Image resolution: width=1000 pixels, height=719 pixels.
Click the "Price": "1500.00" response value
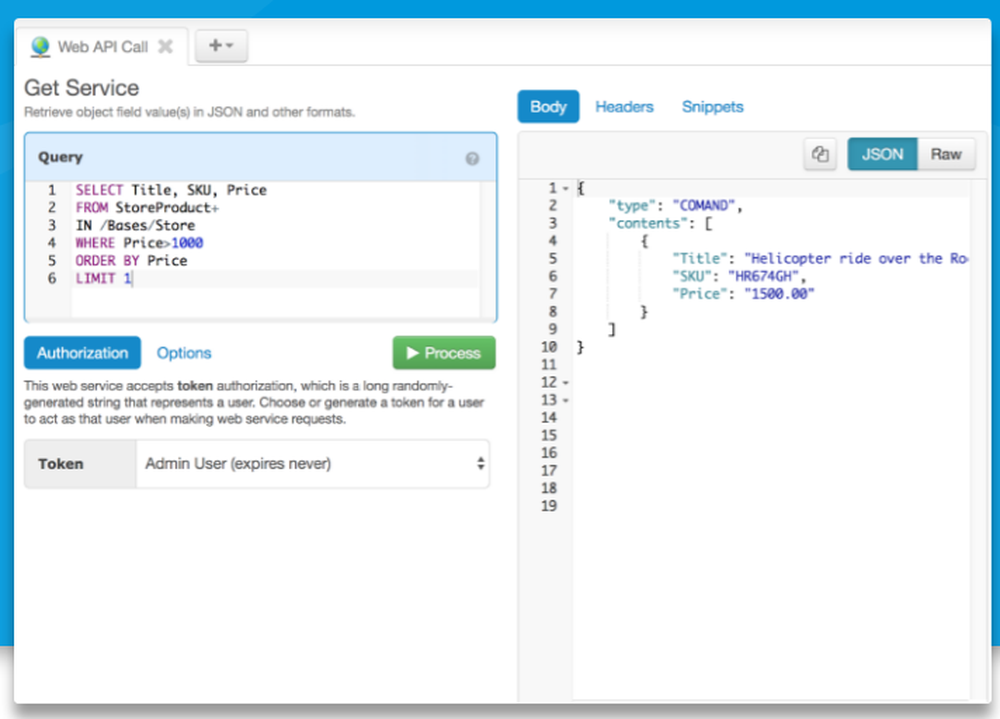[x=779, y=294]
